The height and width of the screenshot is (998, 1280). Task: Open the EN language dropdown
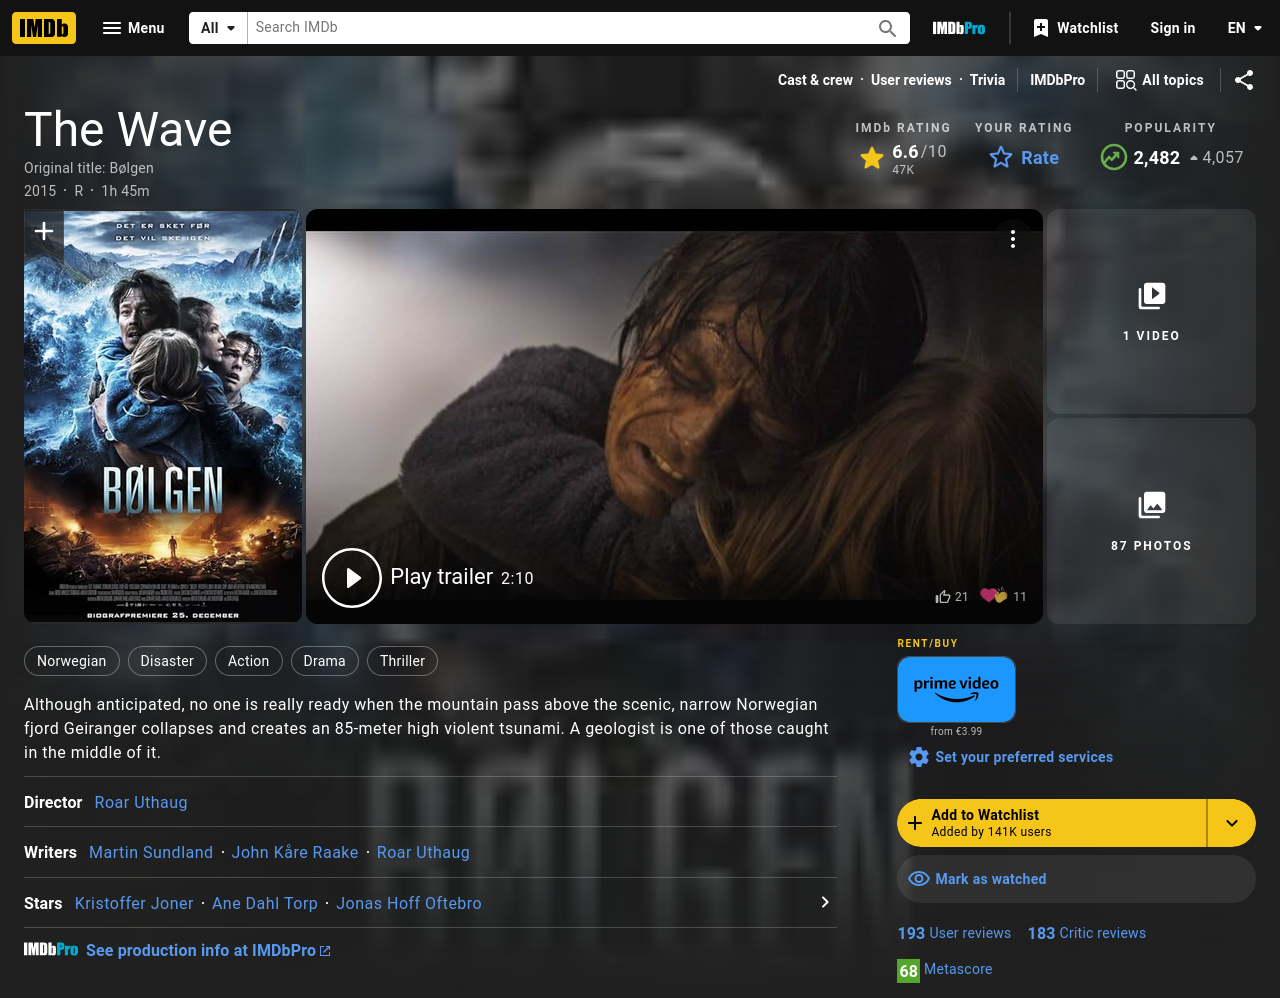click(x=1244, y=28)
